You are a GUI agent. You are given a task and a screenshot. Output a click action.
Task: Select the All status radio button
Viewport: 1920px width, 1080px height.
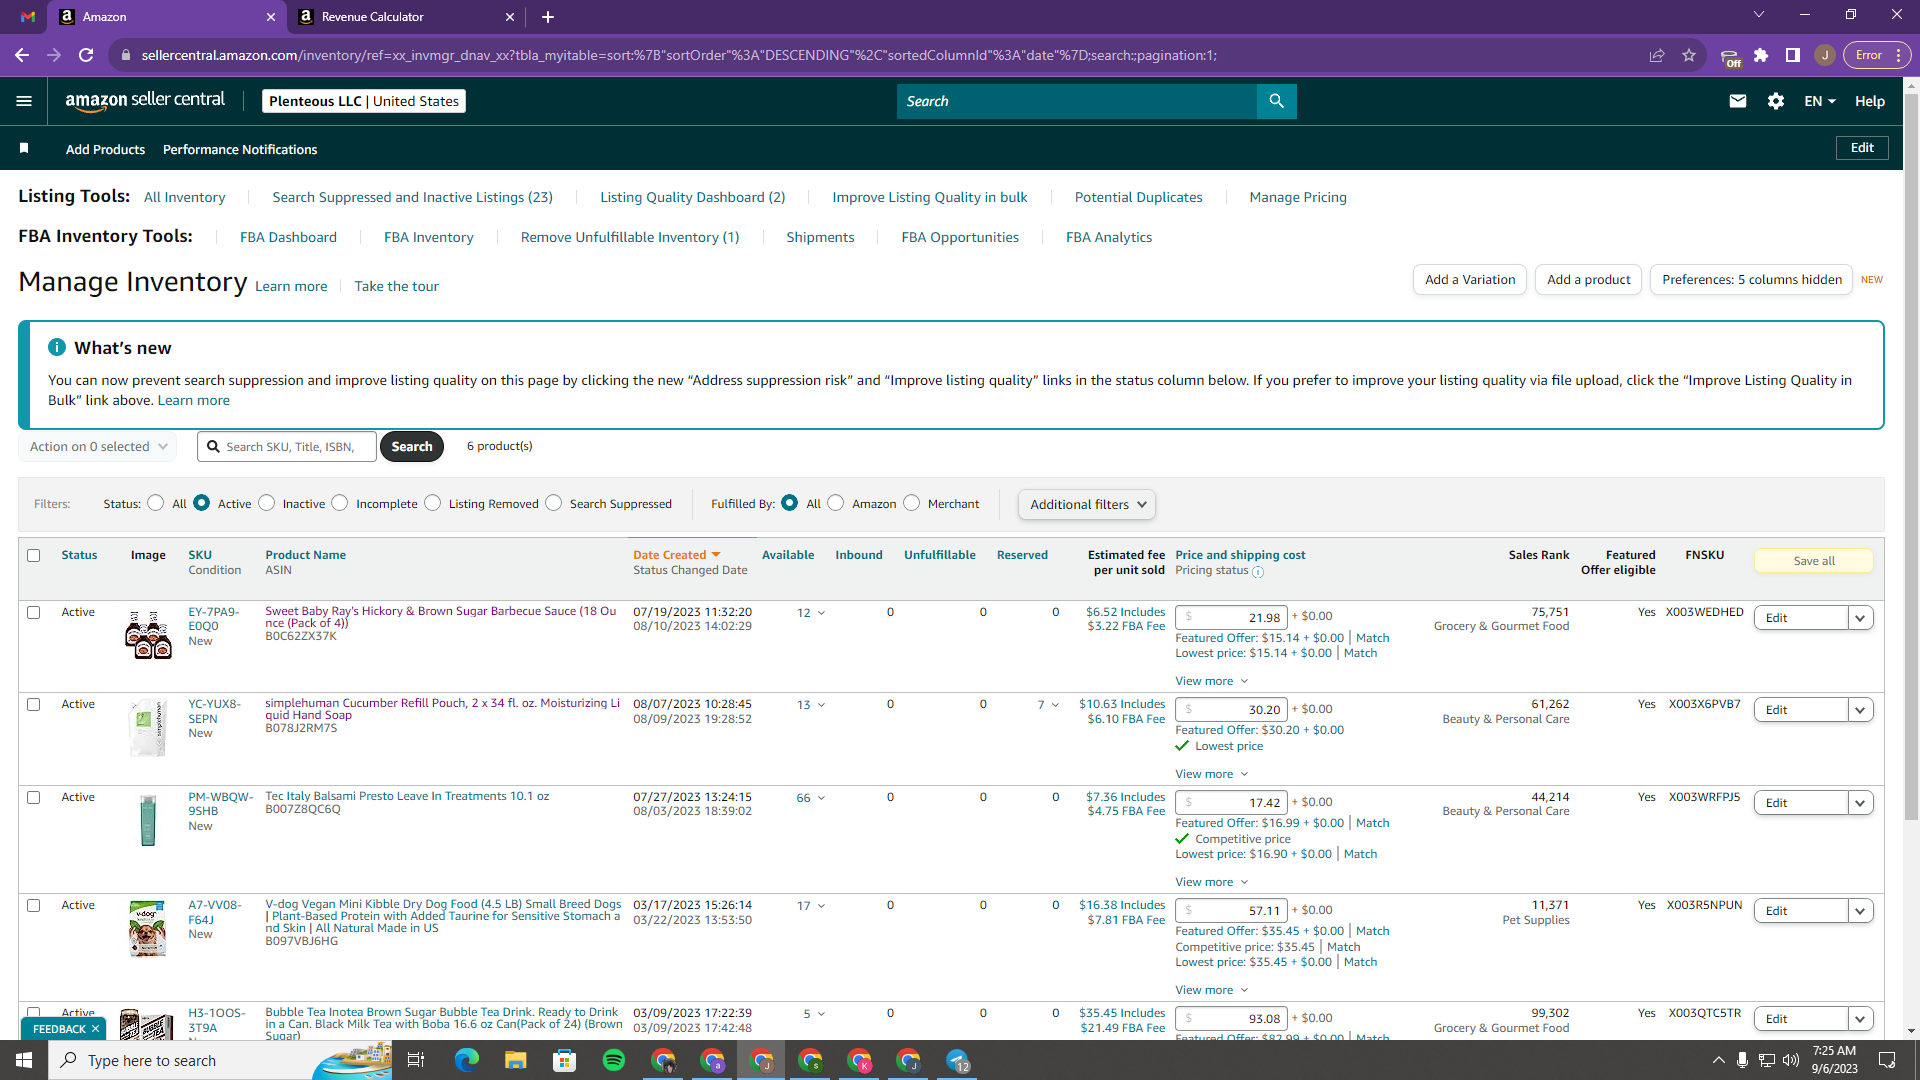click(155, 503)
